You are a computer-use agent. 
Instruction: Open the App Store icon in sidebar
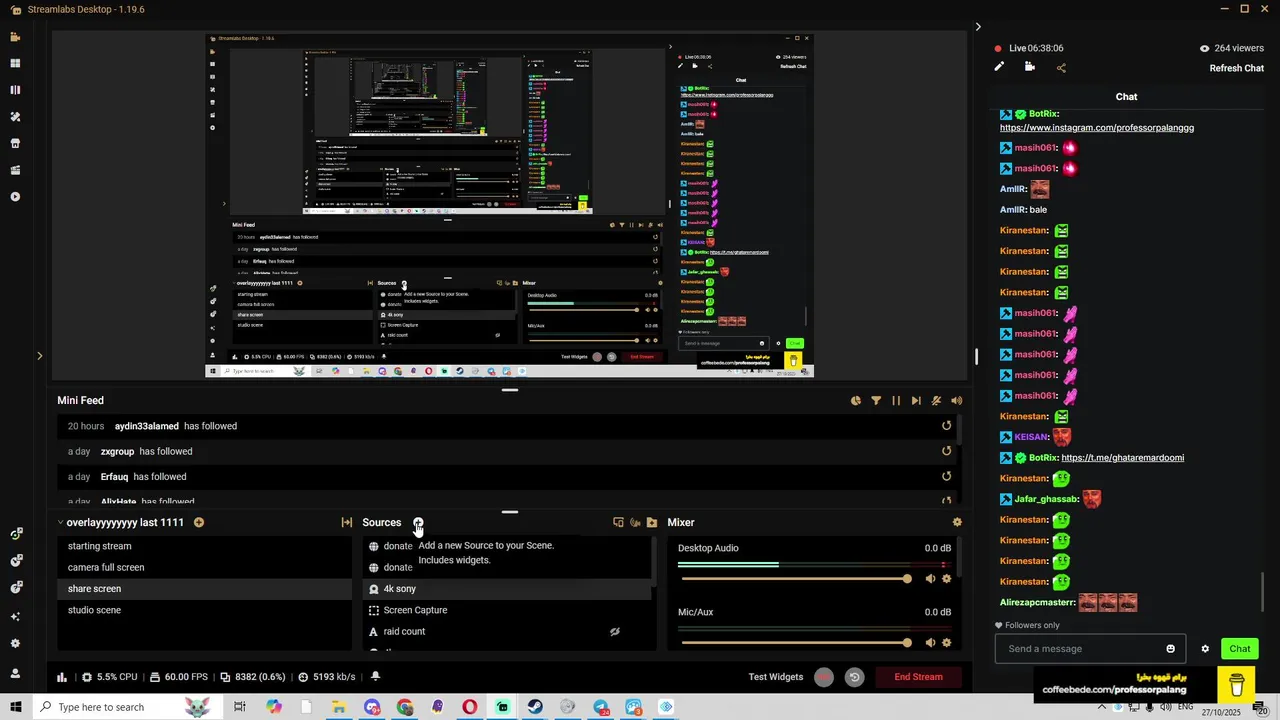pyautogui.click(x=15, y=143)
